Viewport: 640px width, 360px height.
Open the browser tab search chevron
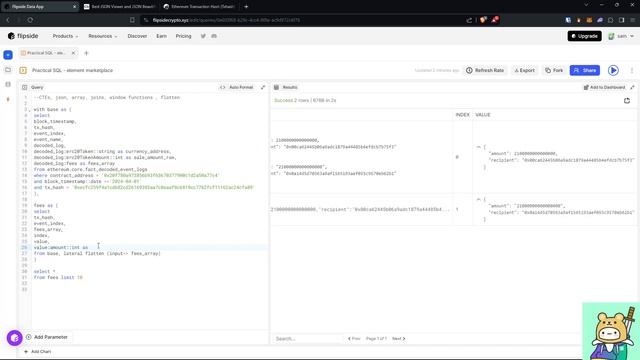click(x=586, y=5)
